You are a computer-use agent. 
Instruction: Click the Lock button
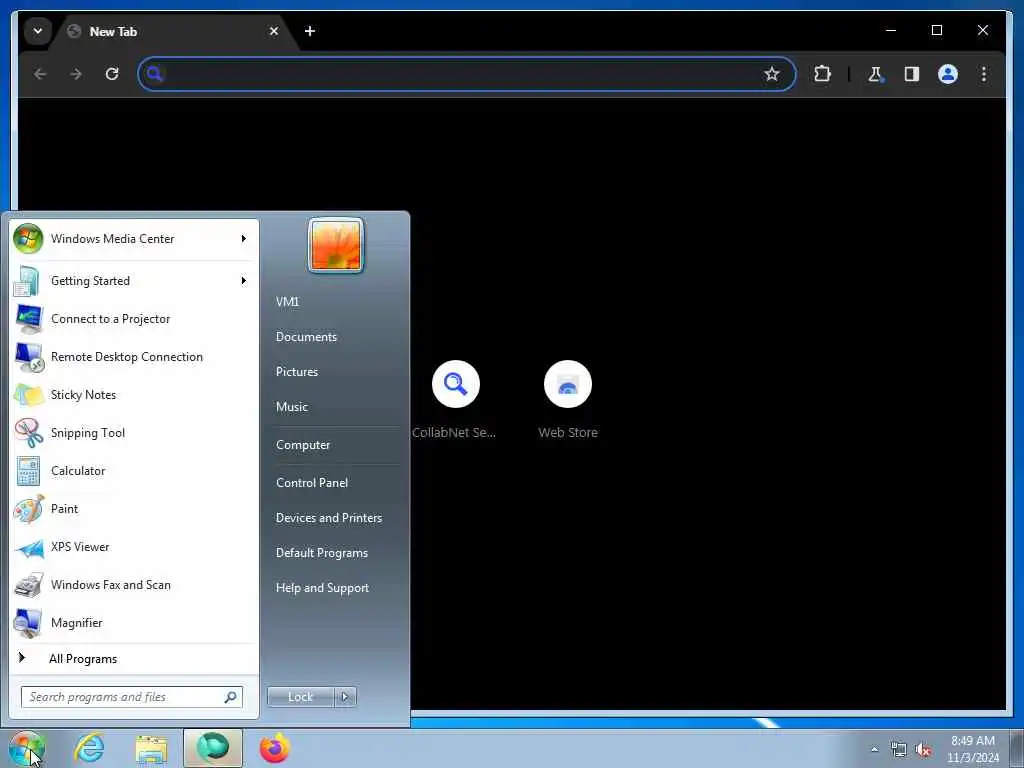[300, 697]
